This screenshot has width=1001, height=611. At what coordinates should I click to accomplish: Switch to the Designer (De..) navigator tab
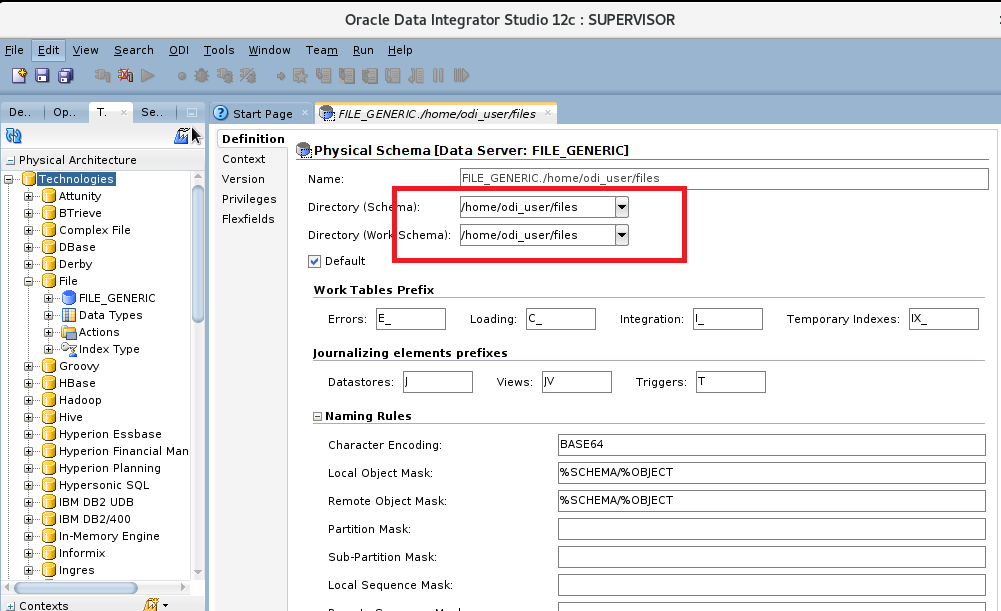point(20,112)
